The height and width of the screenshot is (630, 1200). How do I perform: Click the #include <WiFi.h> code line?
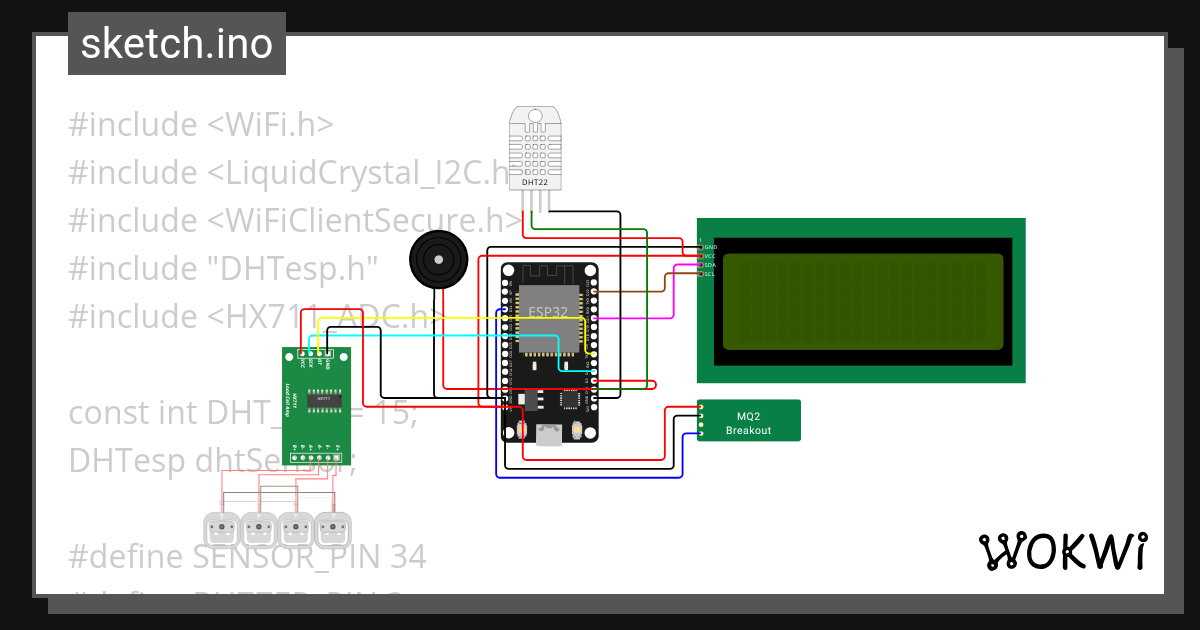click(200, 124)
